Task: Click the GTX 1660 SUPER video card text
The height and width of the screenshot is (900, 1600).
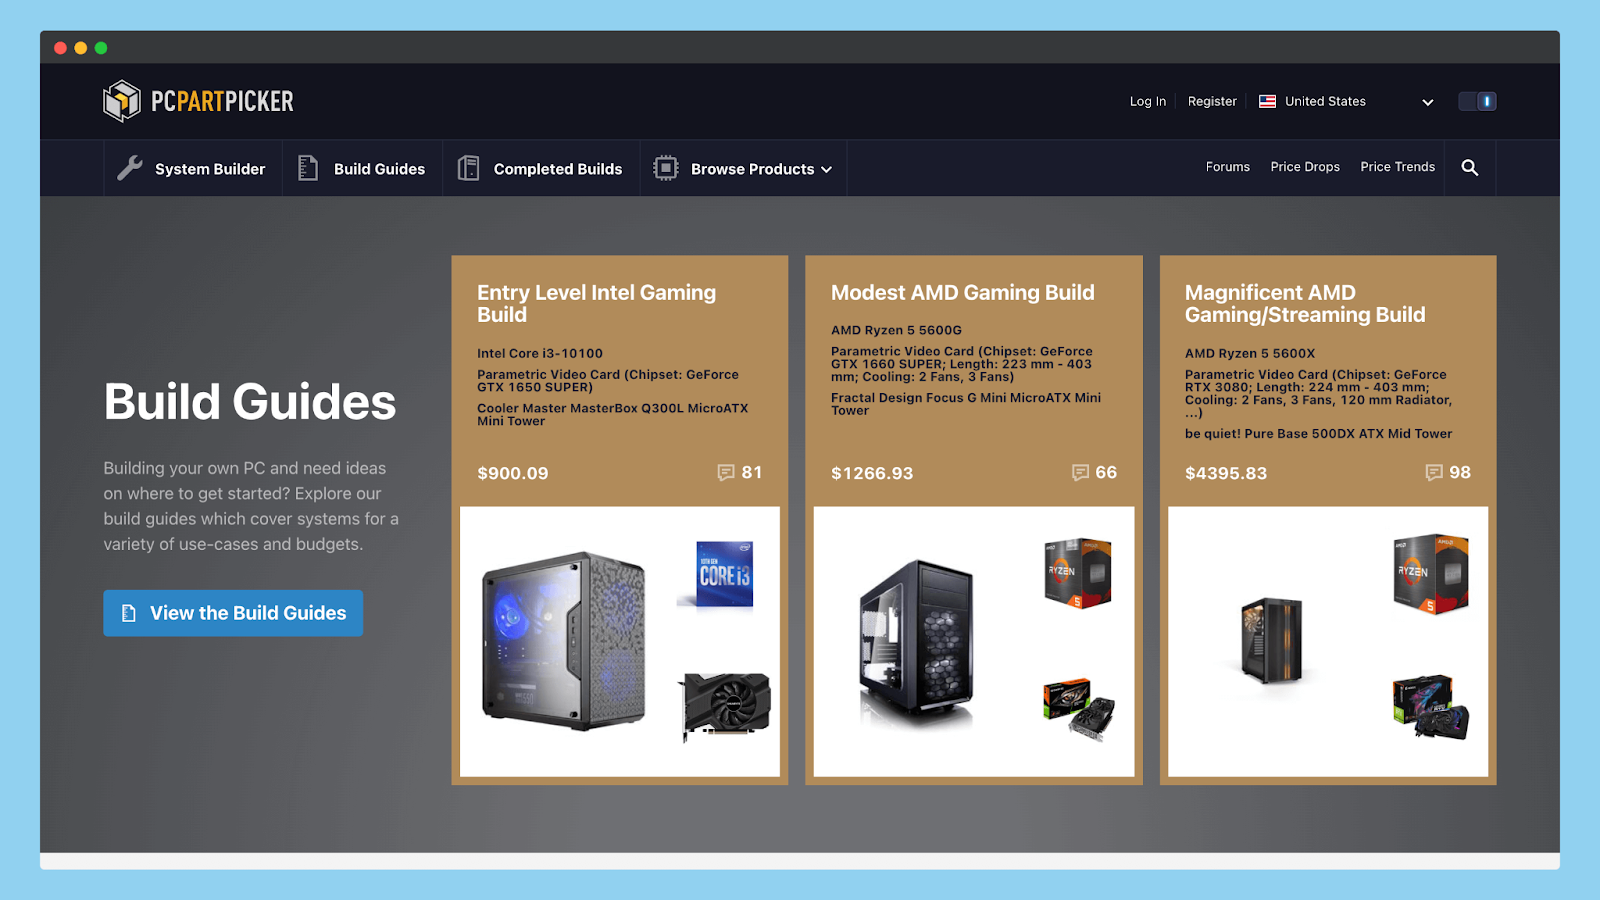Action: click(962, 364)
